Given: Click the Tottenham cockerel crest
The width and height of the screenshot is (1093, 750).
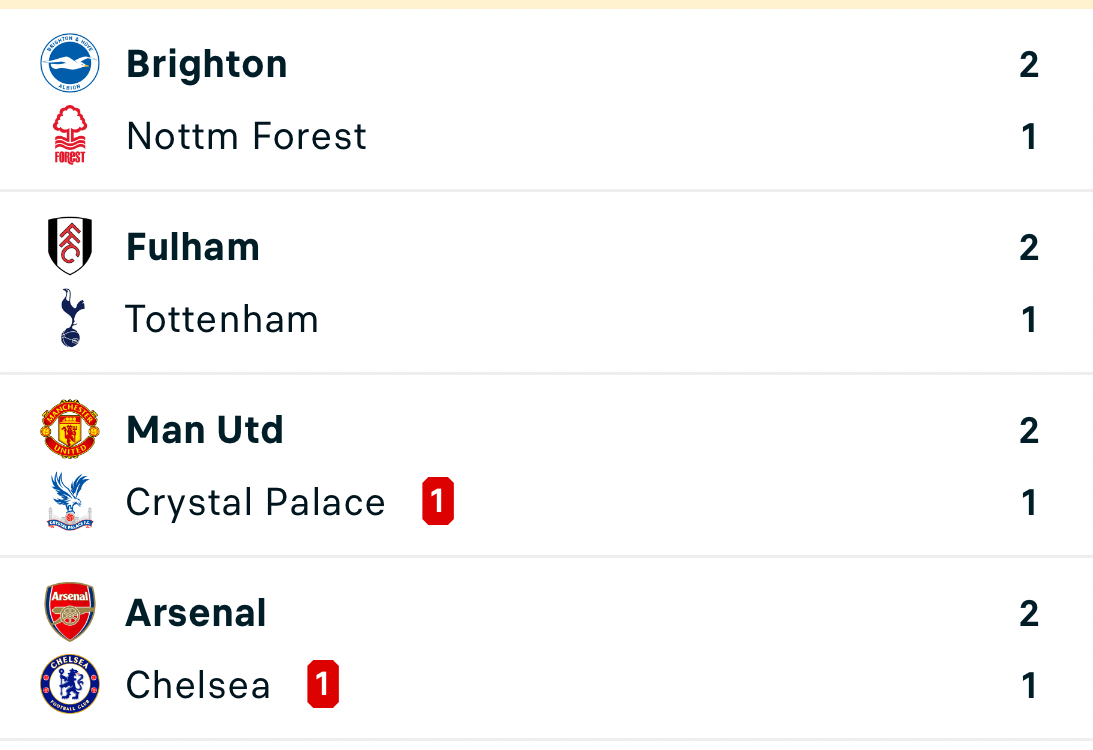Looking at the screenshot, I should click(70, 319).
